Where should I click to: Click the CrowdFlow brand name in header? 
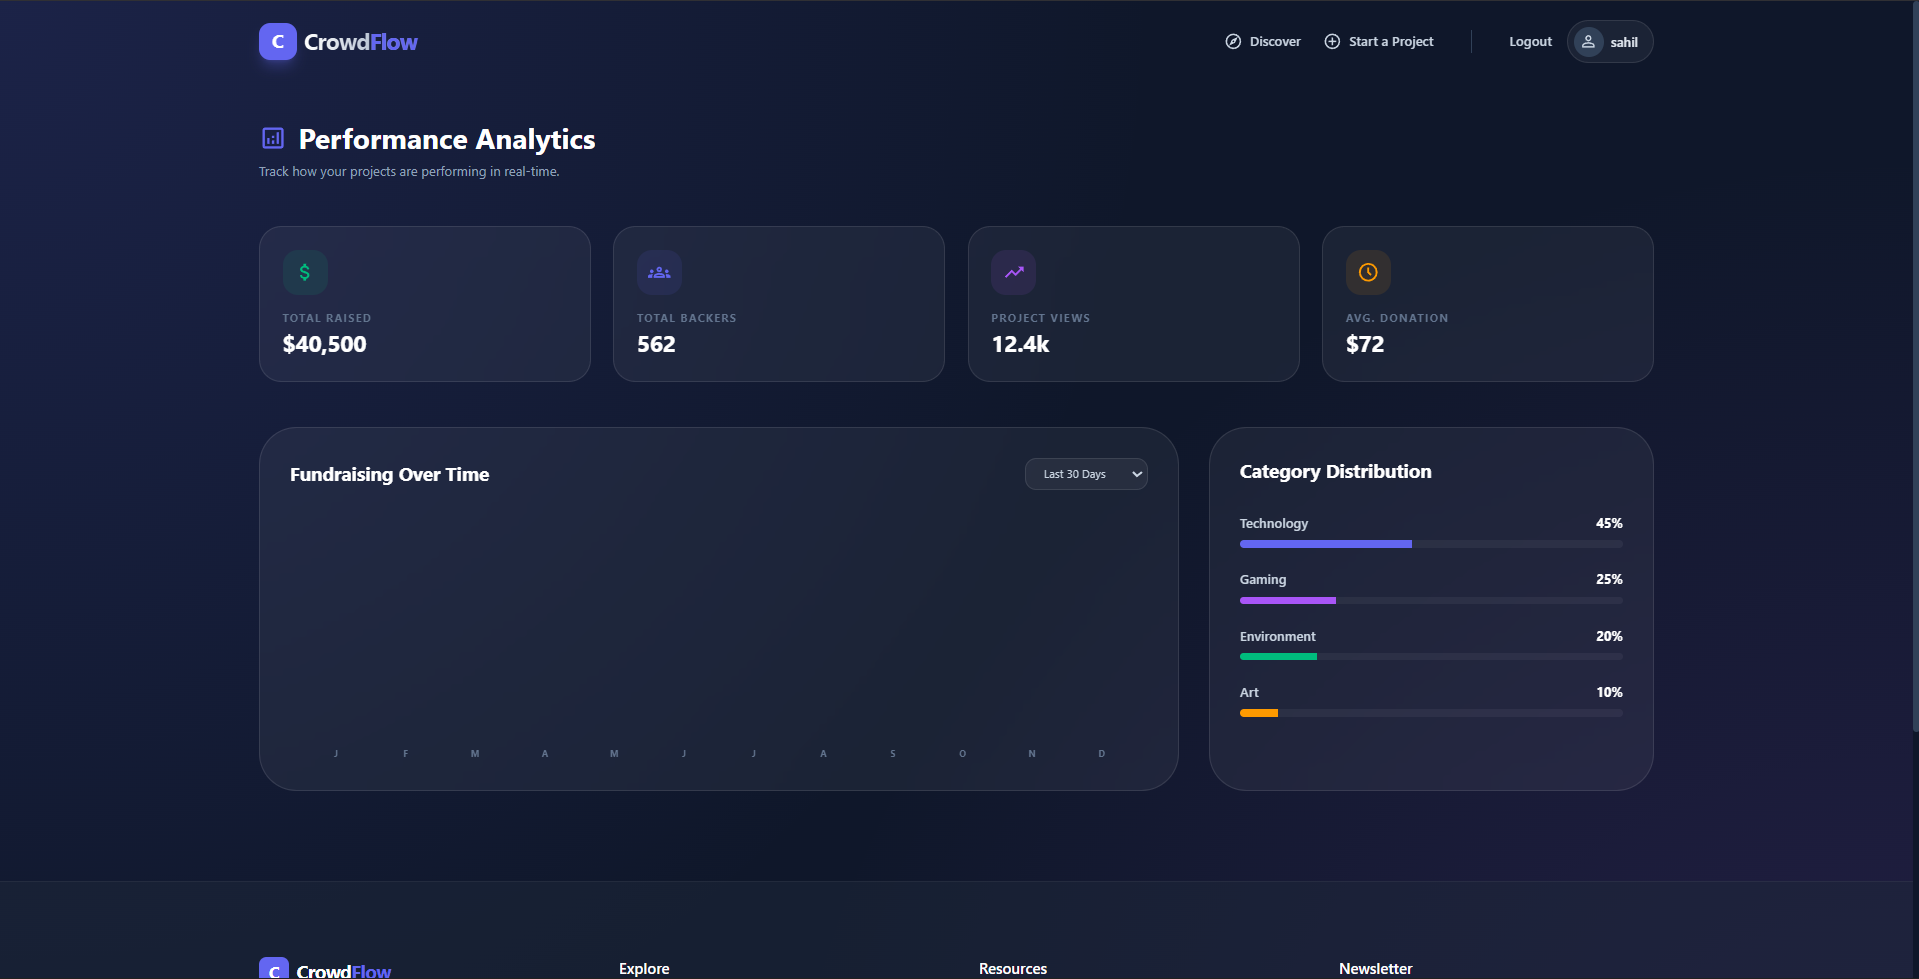361,42
